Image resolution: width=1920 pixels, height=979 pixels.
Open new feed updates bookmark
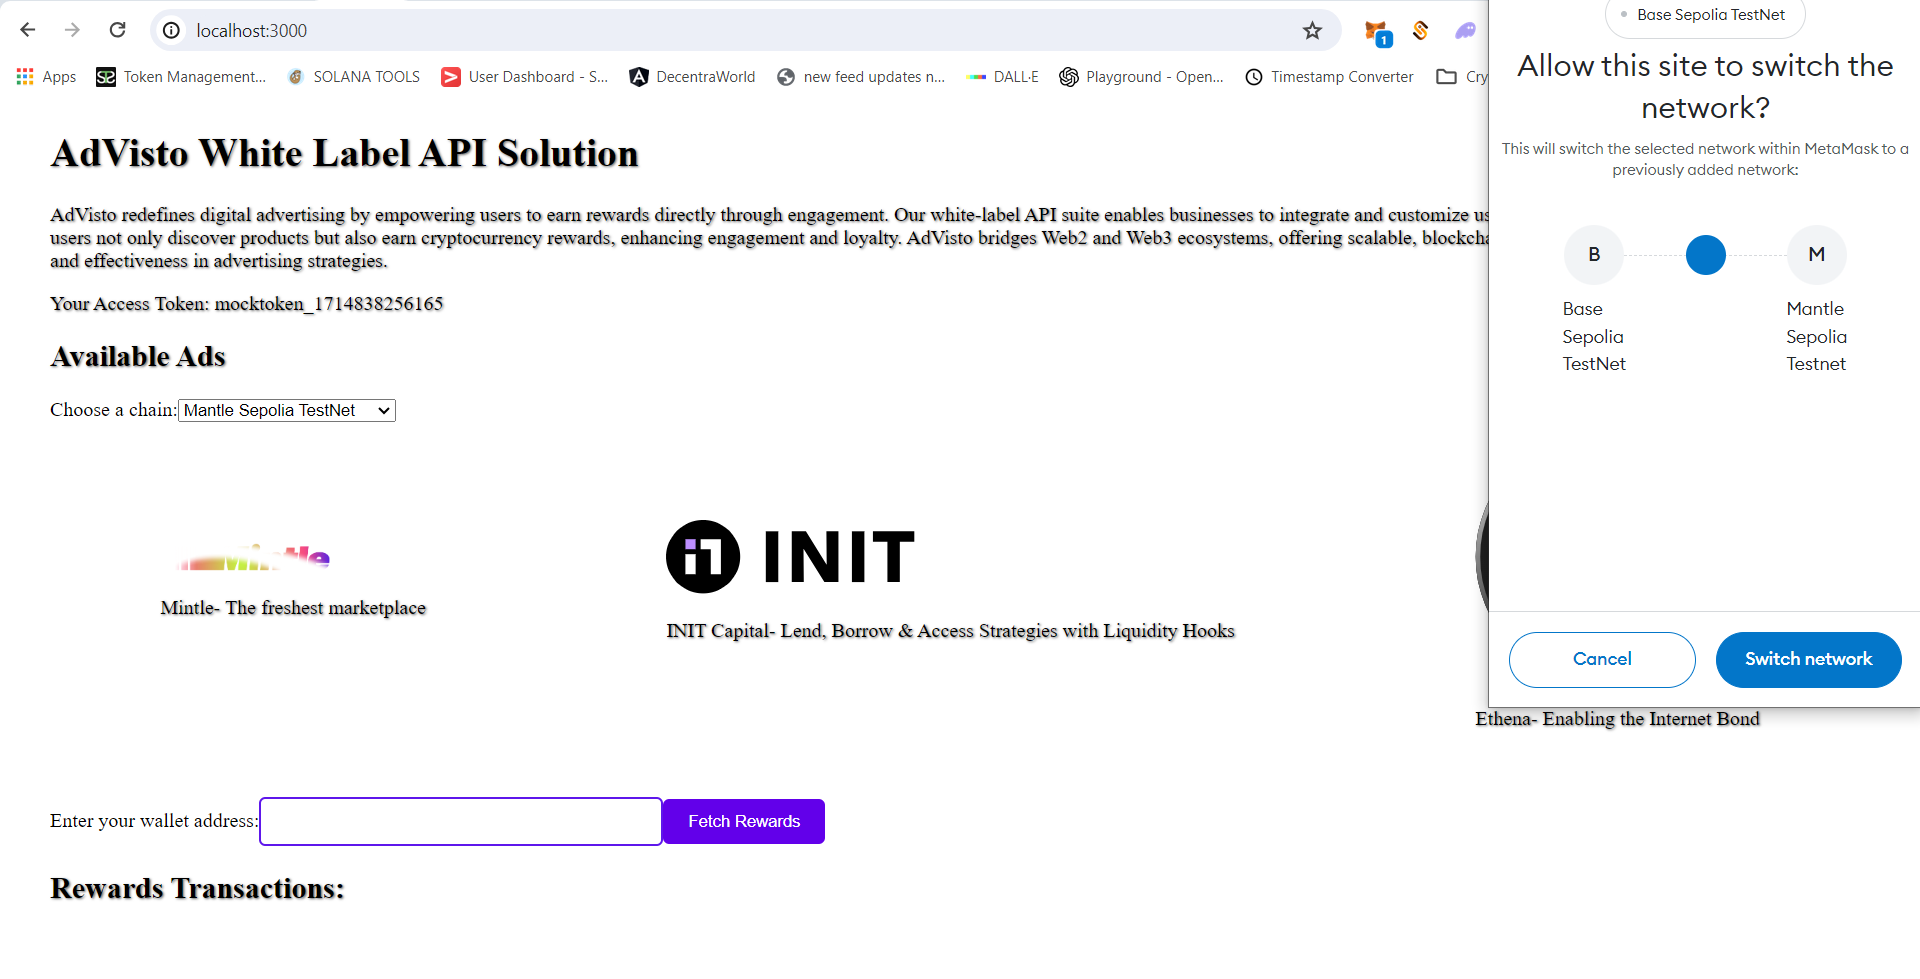click(x=861, y=77)
